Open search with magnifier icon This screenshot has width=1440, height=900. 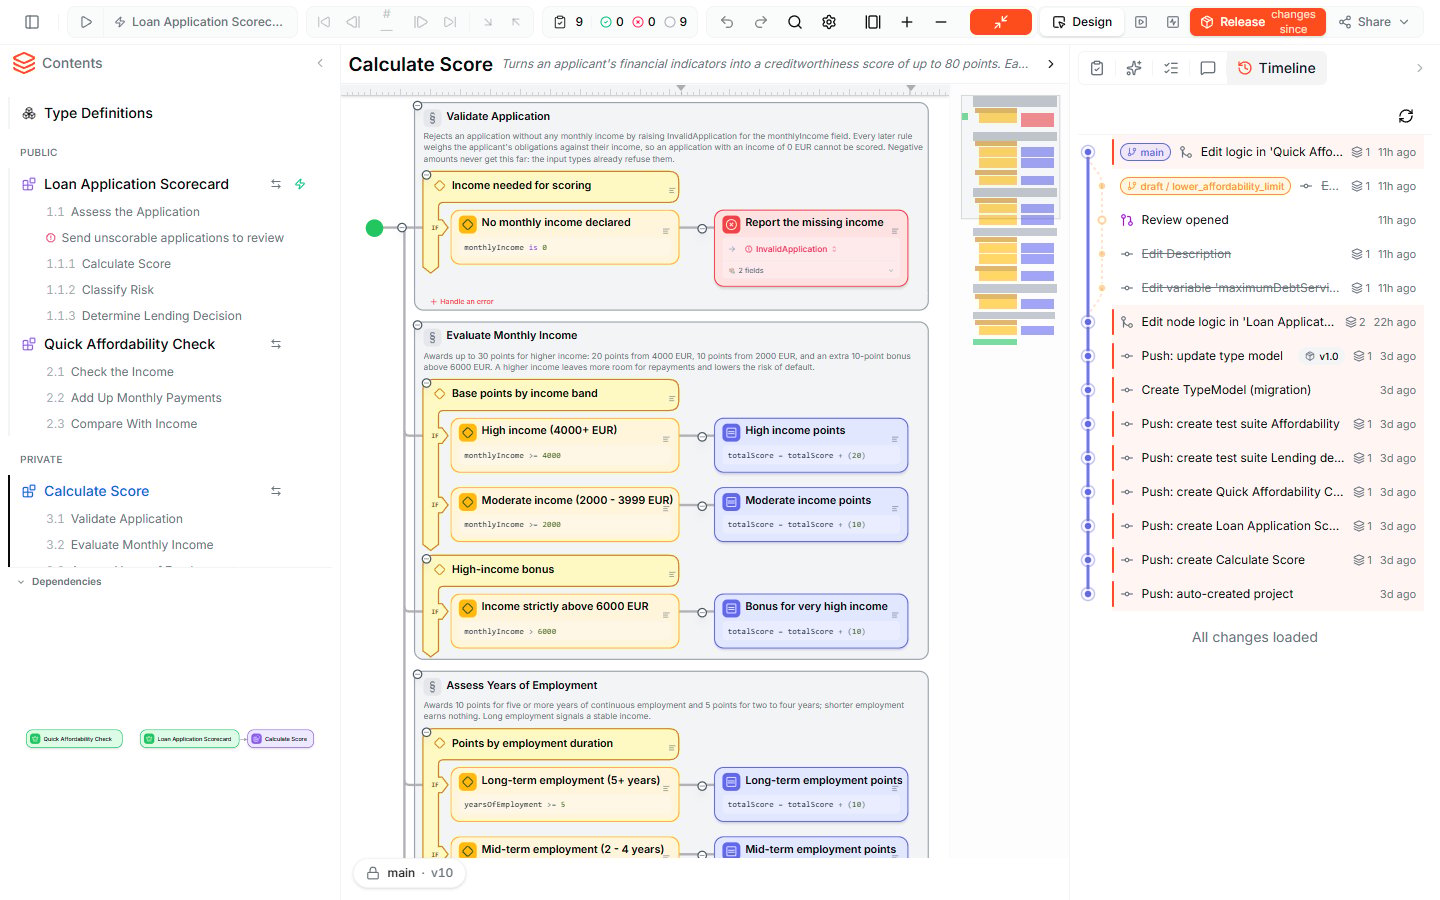point(795,22)
